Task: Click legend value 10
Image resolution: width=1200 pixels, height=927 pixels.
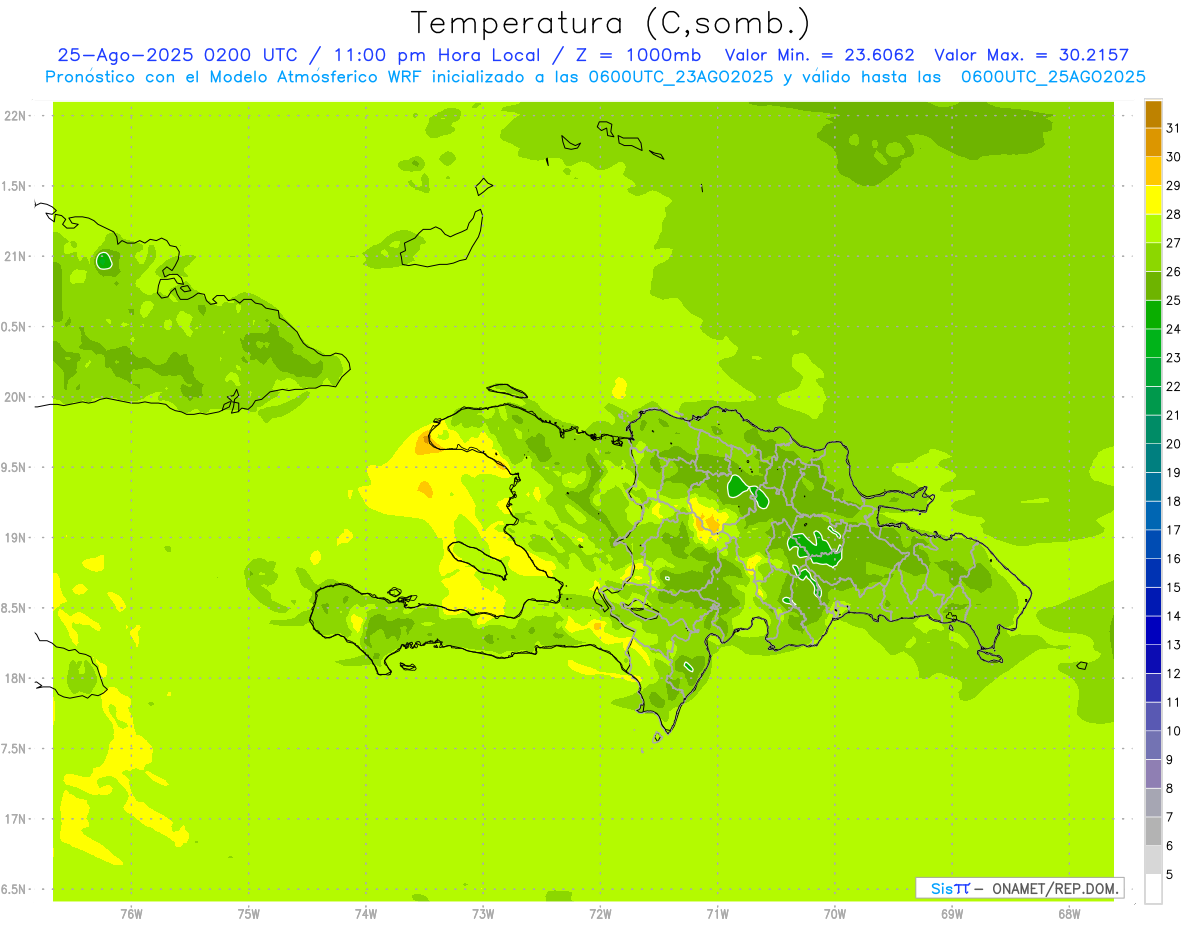Action: click(x=1174, y=731)
